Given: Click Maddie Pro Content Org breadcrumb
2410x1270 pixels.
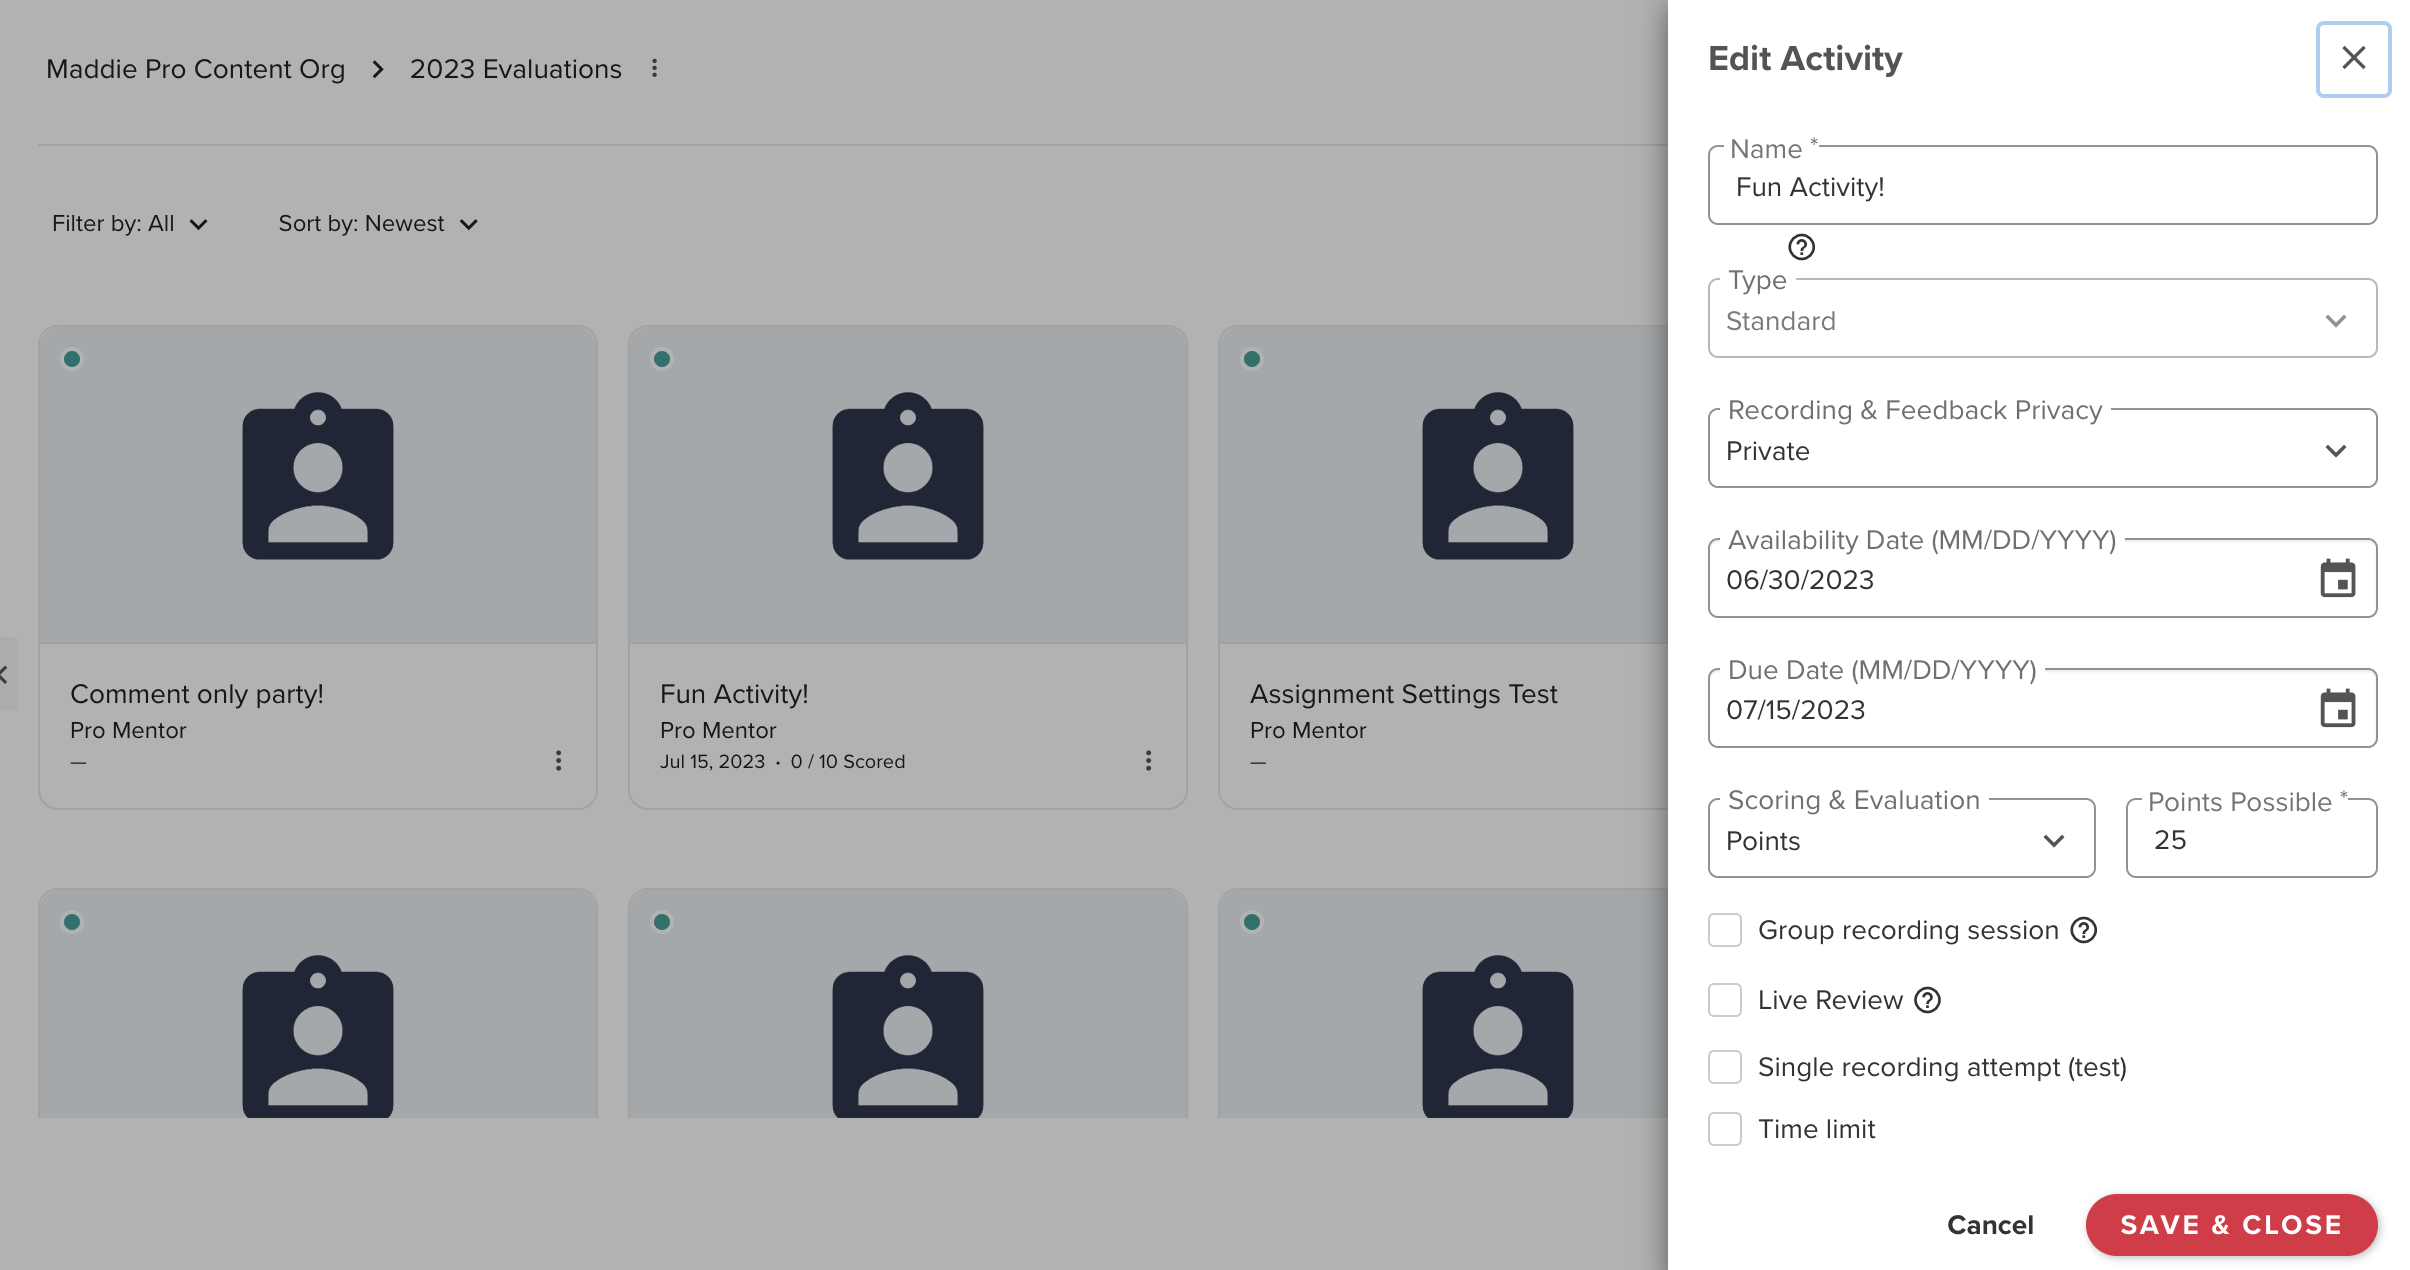Looking at the screenshot, I should pos(196,69).
